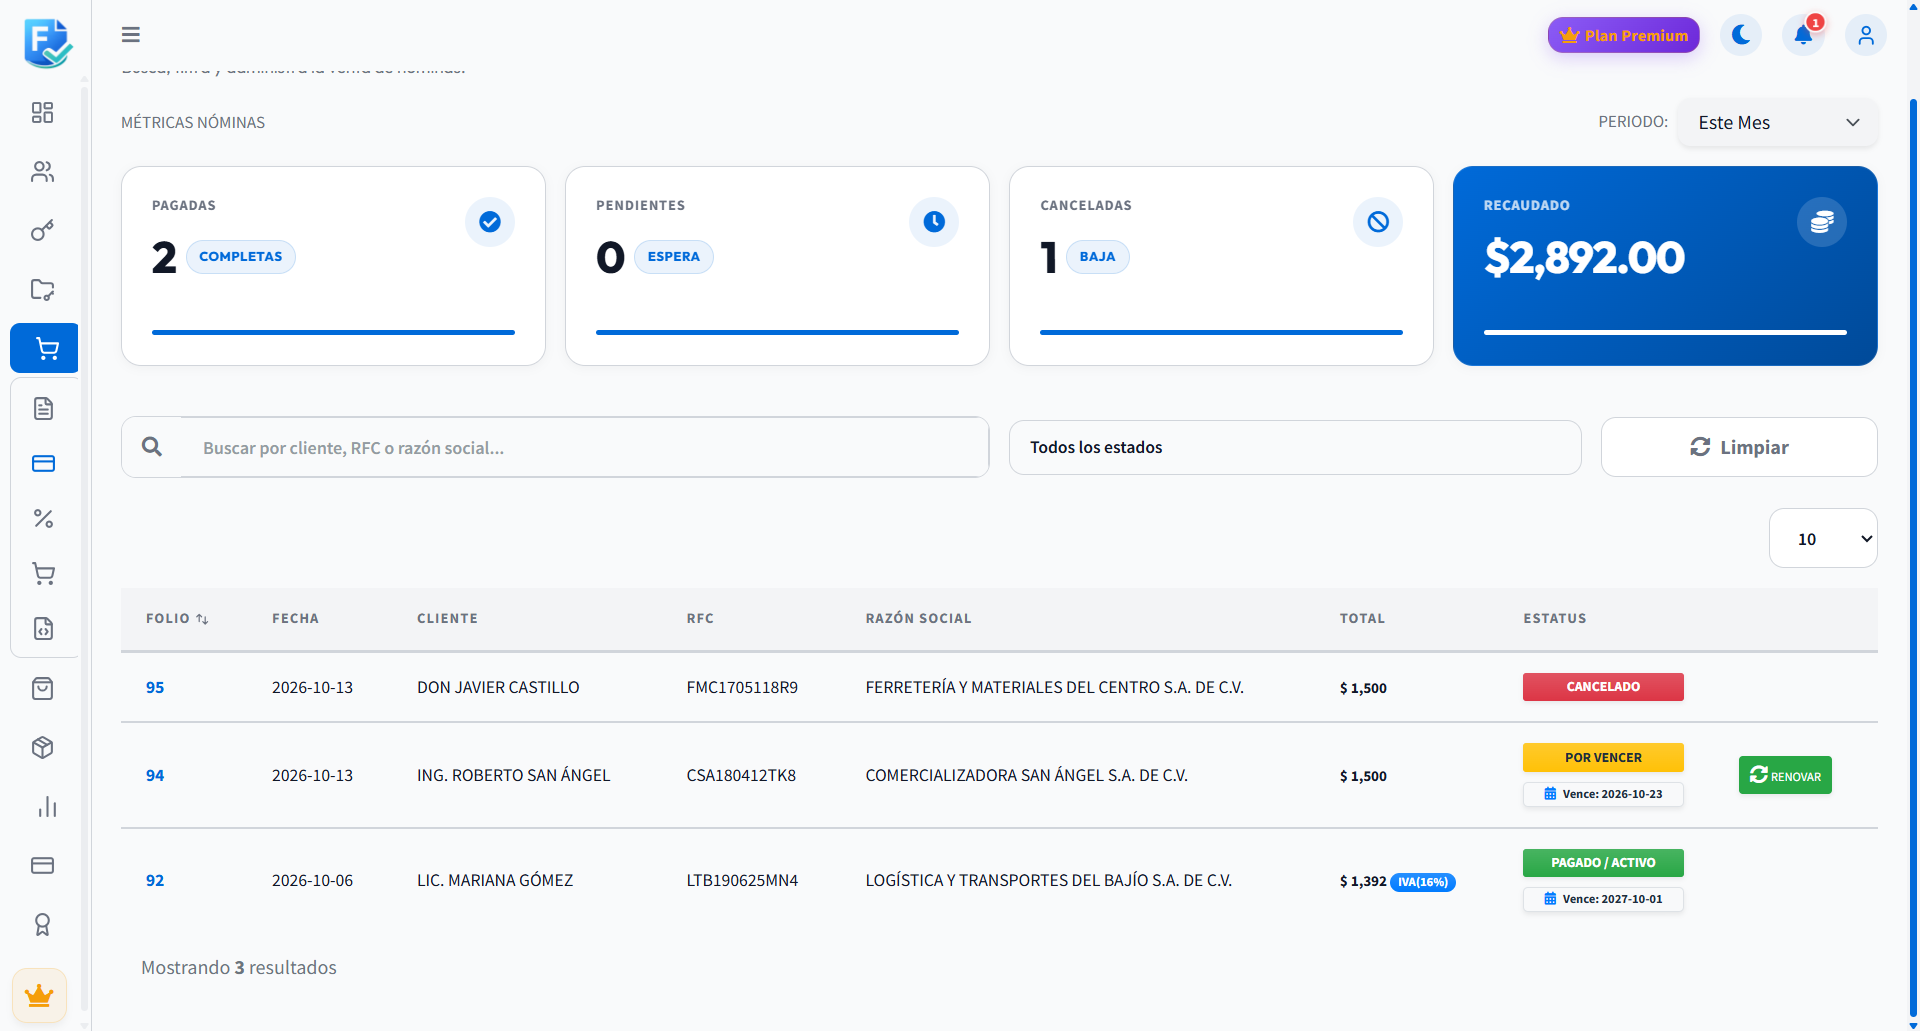Image resolution: width=1920 pixels, height=1031 pixels.
Task: Open the 'Todos los estados' filter dropdown
Action: click(1295, 447)
